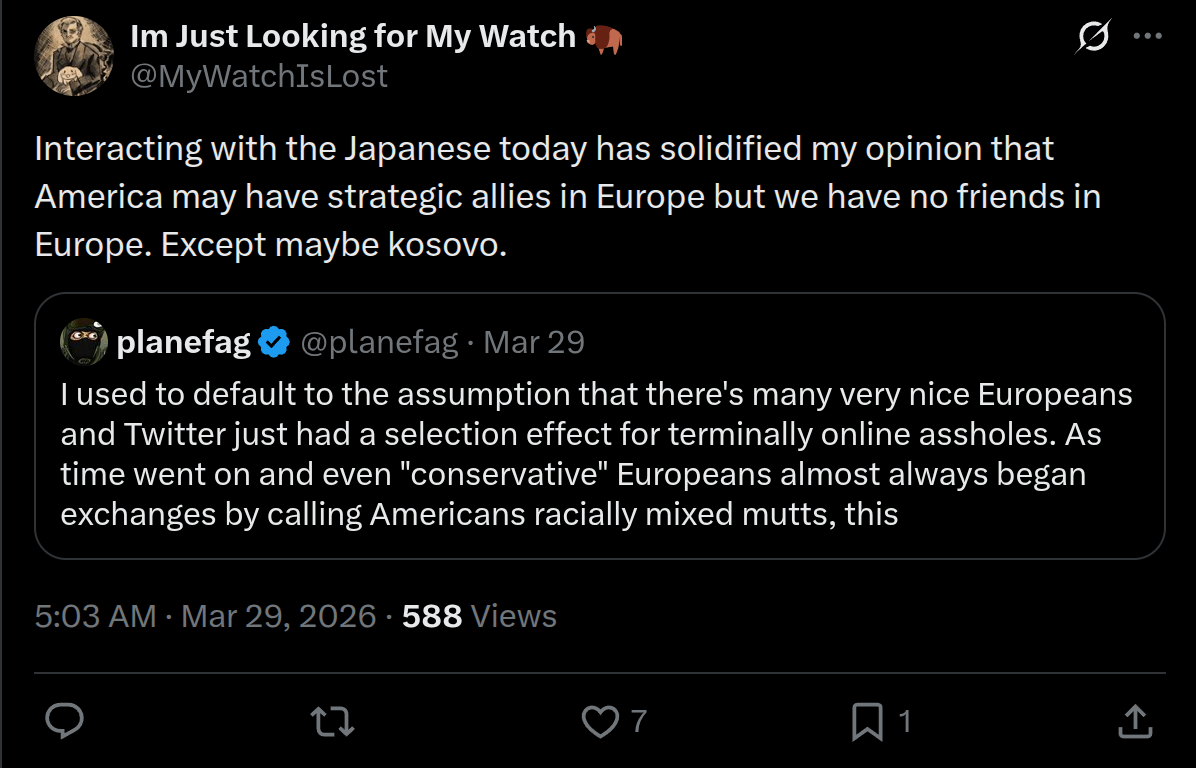
Task: Click the 588 Views count
Action: [x=479, y=616]
